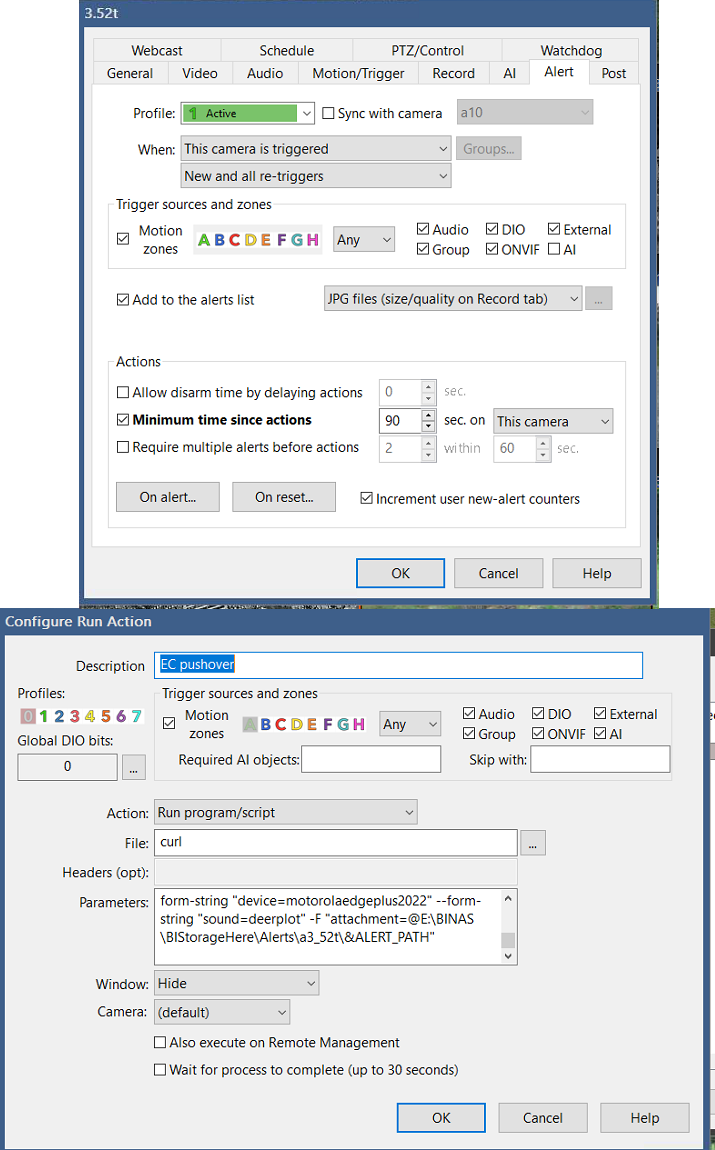Expand the Window Hide dropdown
715x1150 pixels.
[236, 983]
